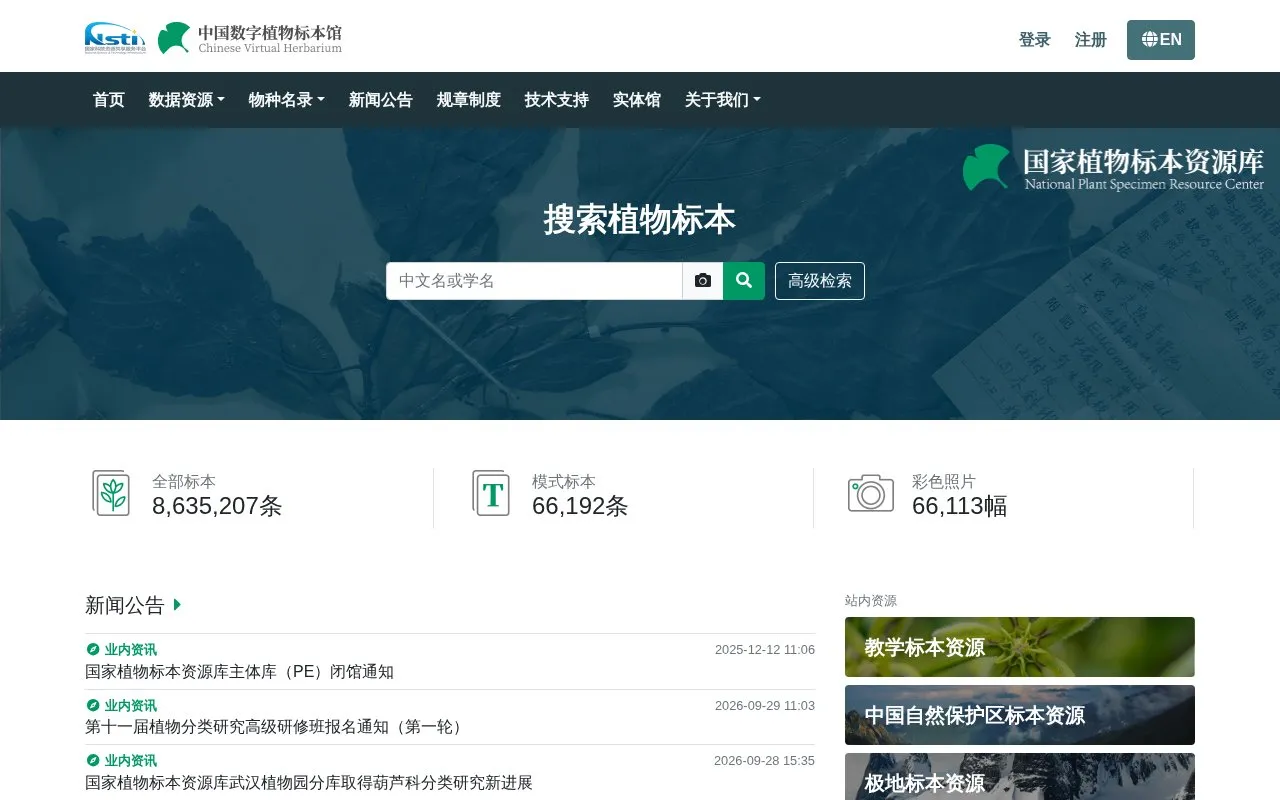
Task: Click the 搜索植物标本 heading
Action: click(x=640, y=219)
